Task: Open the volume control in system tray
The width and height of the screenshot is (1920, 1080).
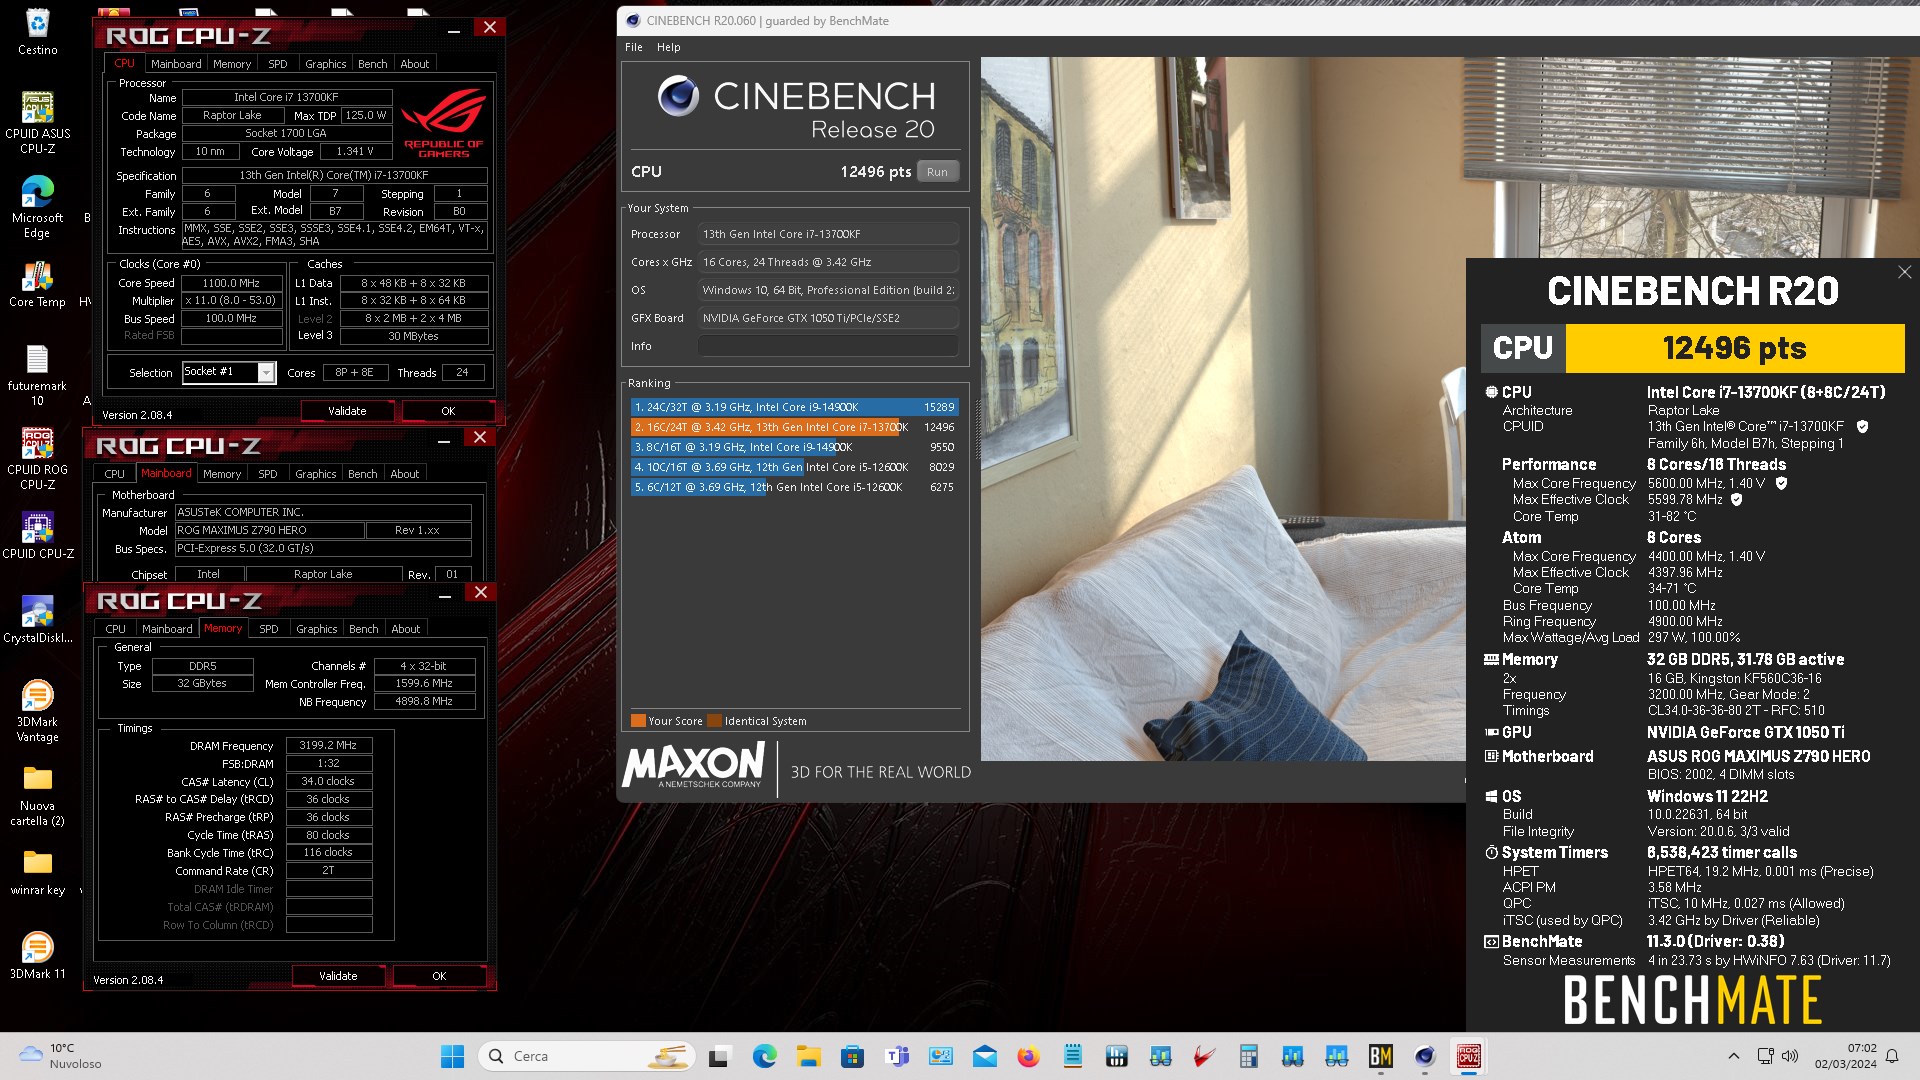Action: pyautogui.click(x=1790, y=1056)
